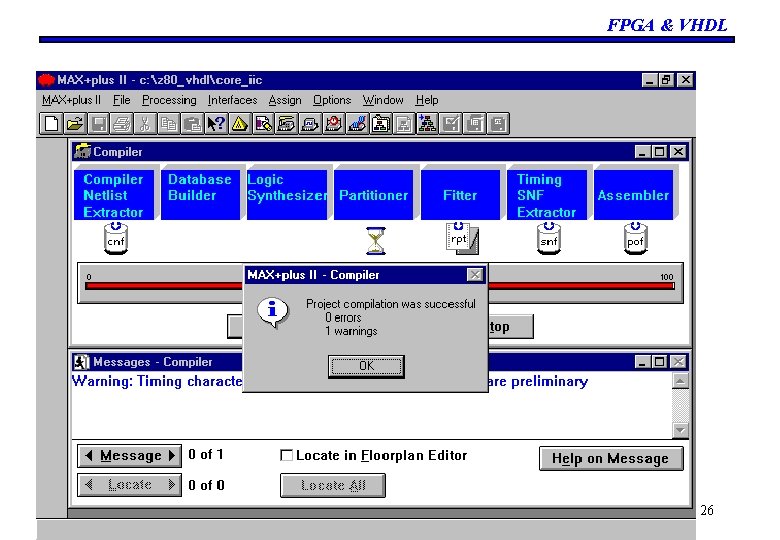
Task: Select the Warning: Timing characteristics message
Action: point(330,381)
